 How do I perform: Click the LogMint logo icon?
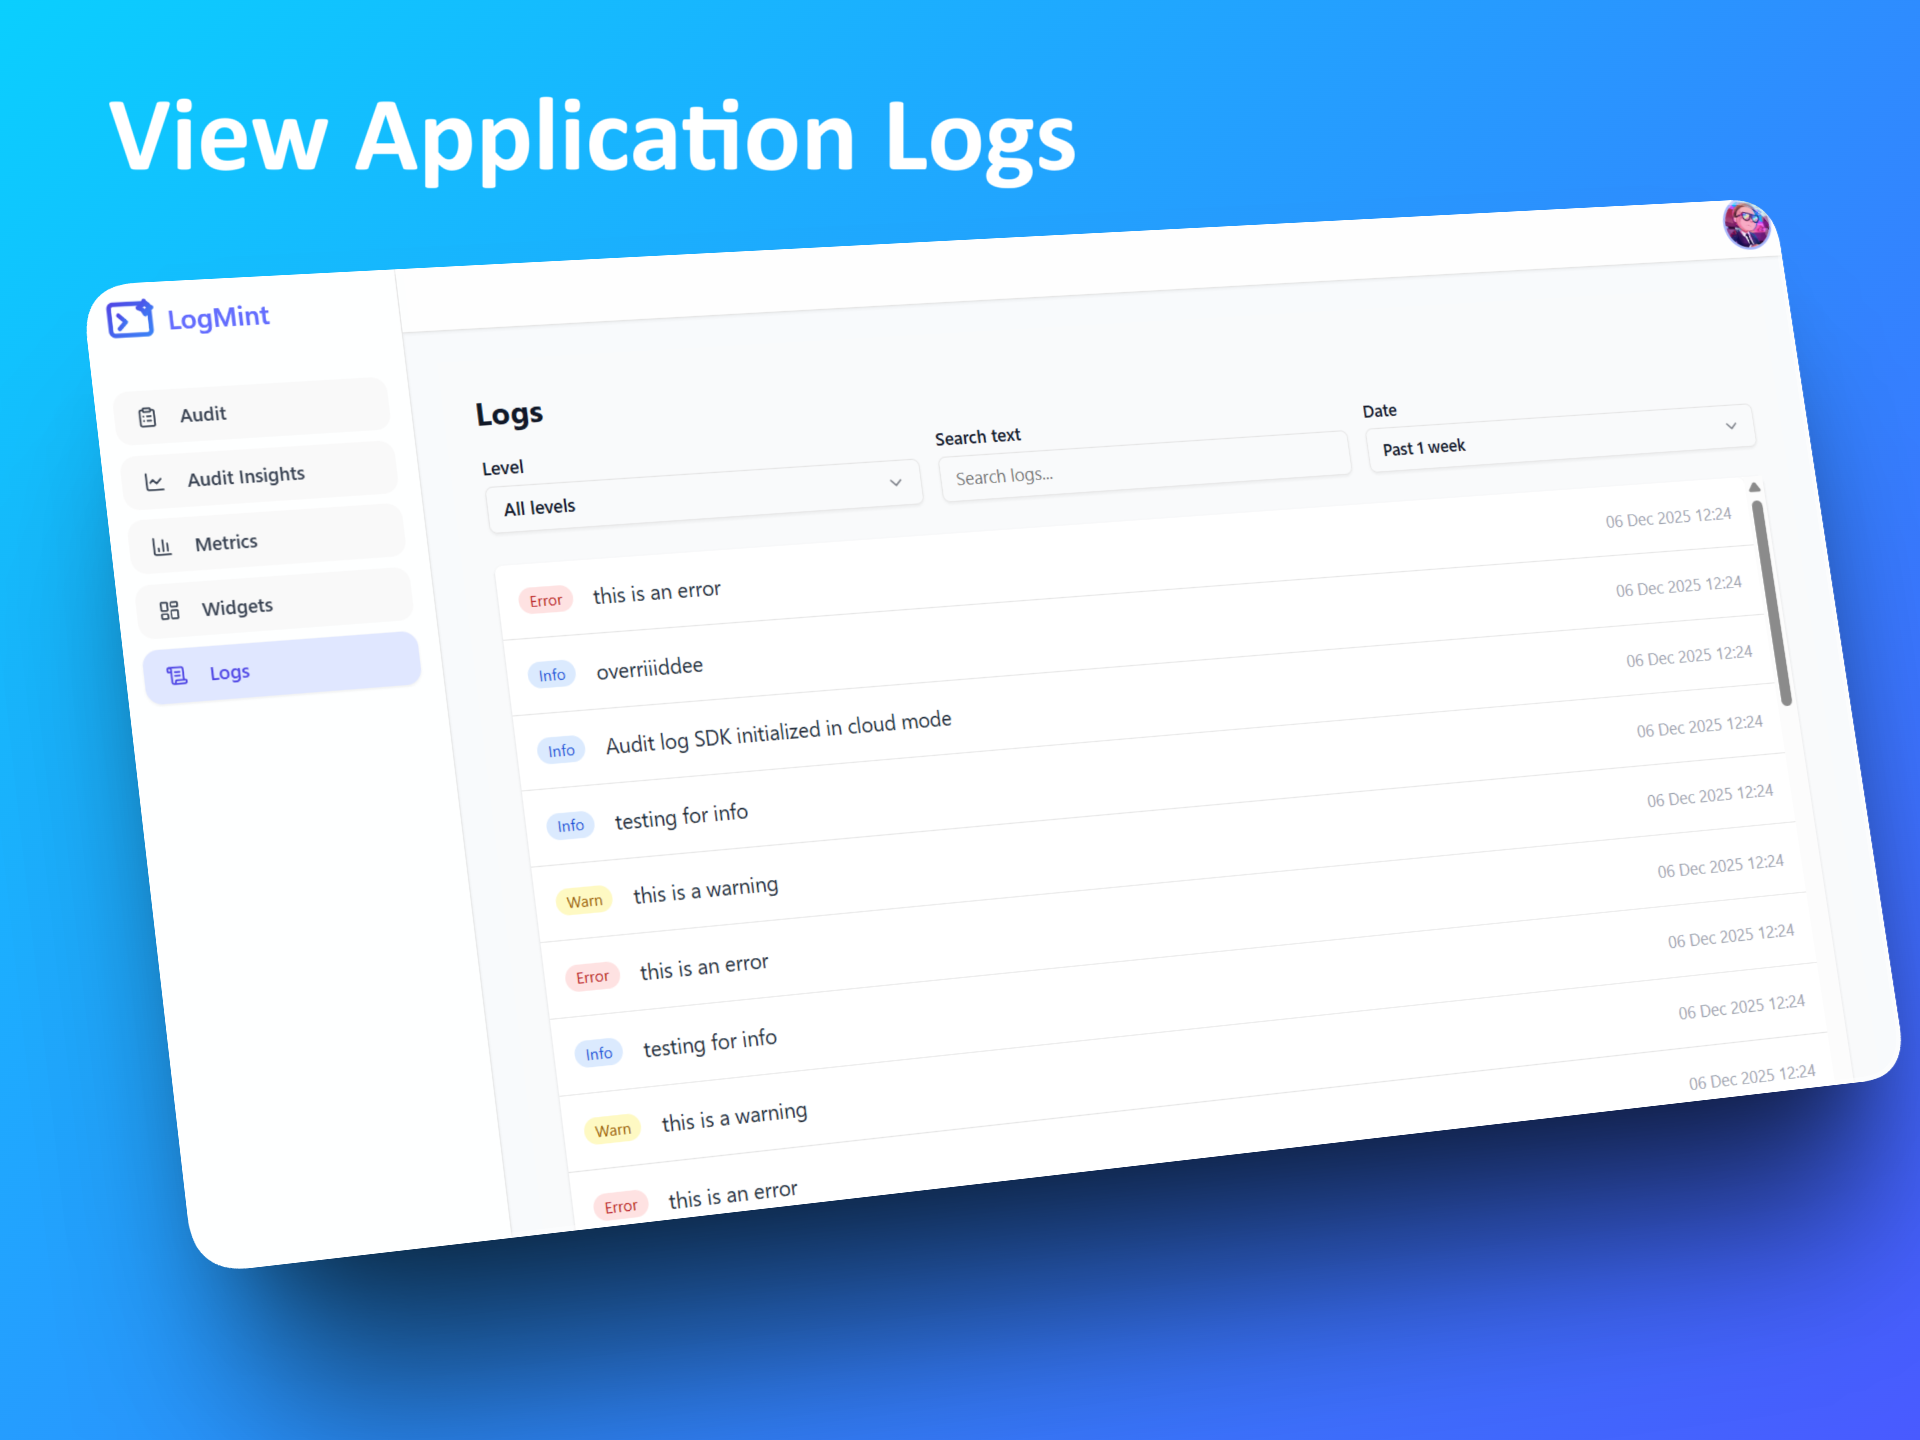point(128,318)
